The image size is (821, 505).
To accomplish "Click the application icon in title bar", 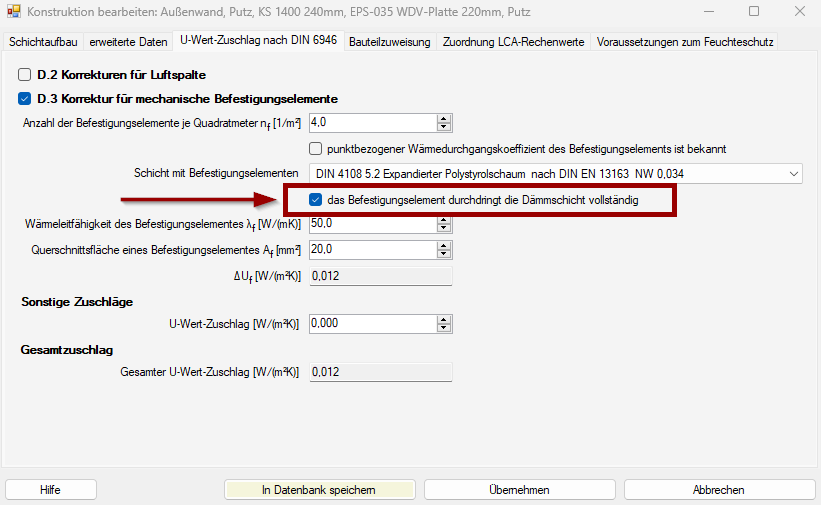I will [13, 12].
